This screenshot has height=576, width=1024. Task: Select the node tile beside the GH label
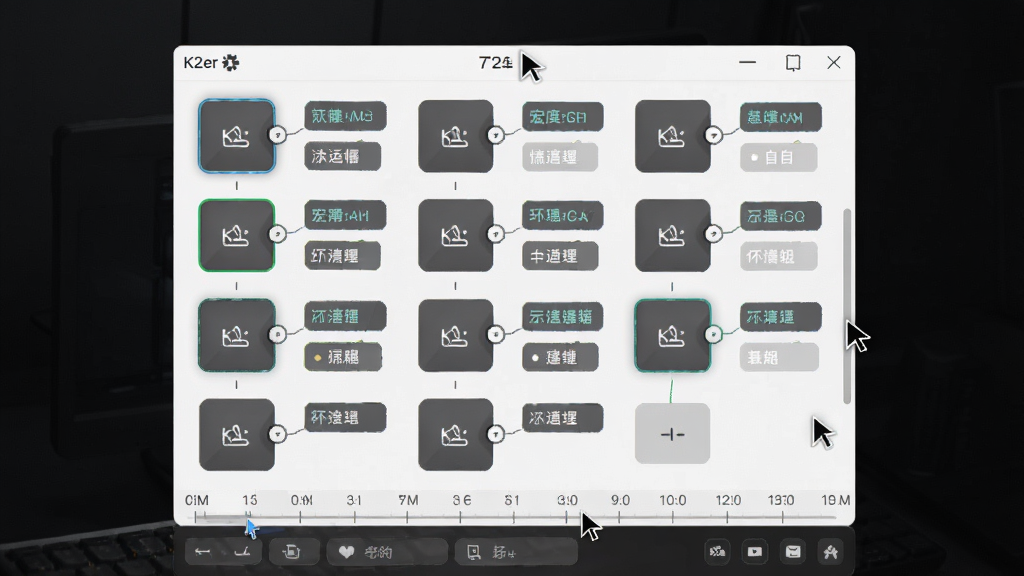point(456,136)
